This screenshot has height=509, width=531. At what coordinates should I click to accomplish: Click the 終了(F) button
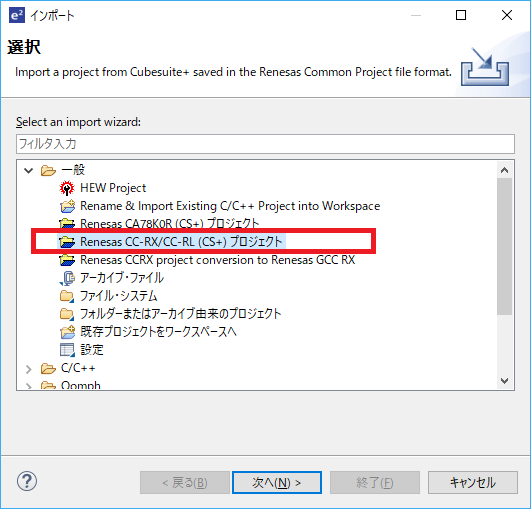point(375,483)
